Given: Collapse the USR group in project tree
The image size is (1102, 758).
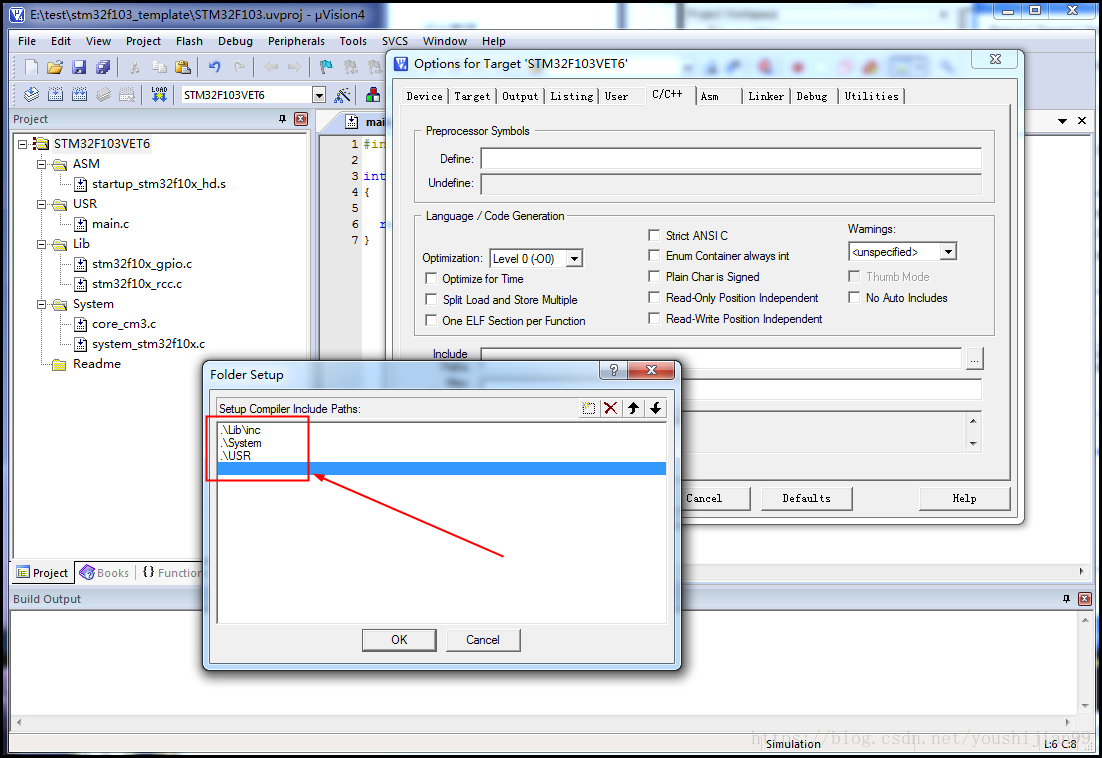Looking at the screenshot, I should pos(41,204).
